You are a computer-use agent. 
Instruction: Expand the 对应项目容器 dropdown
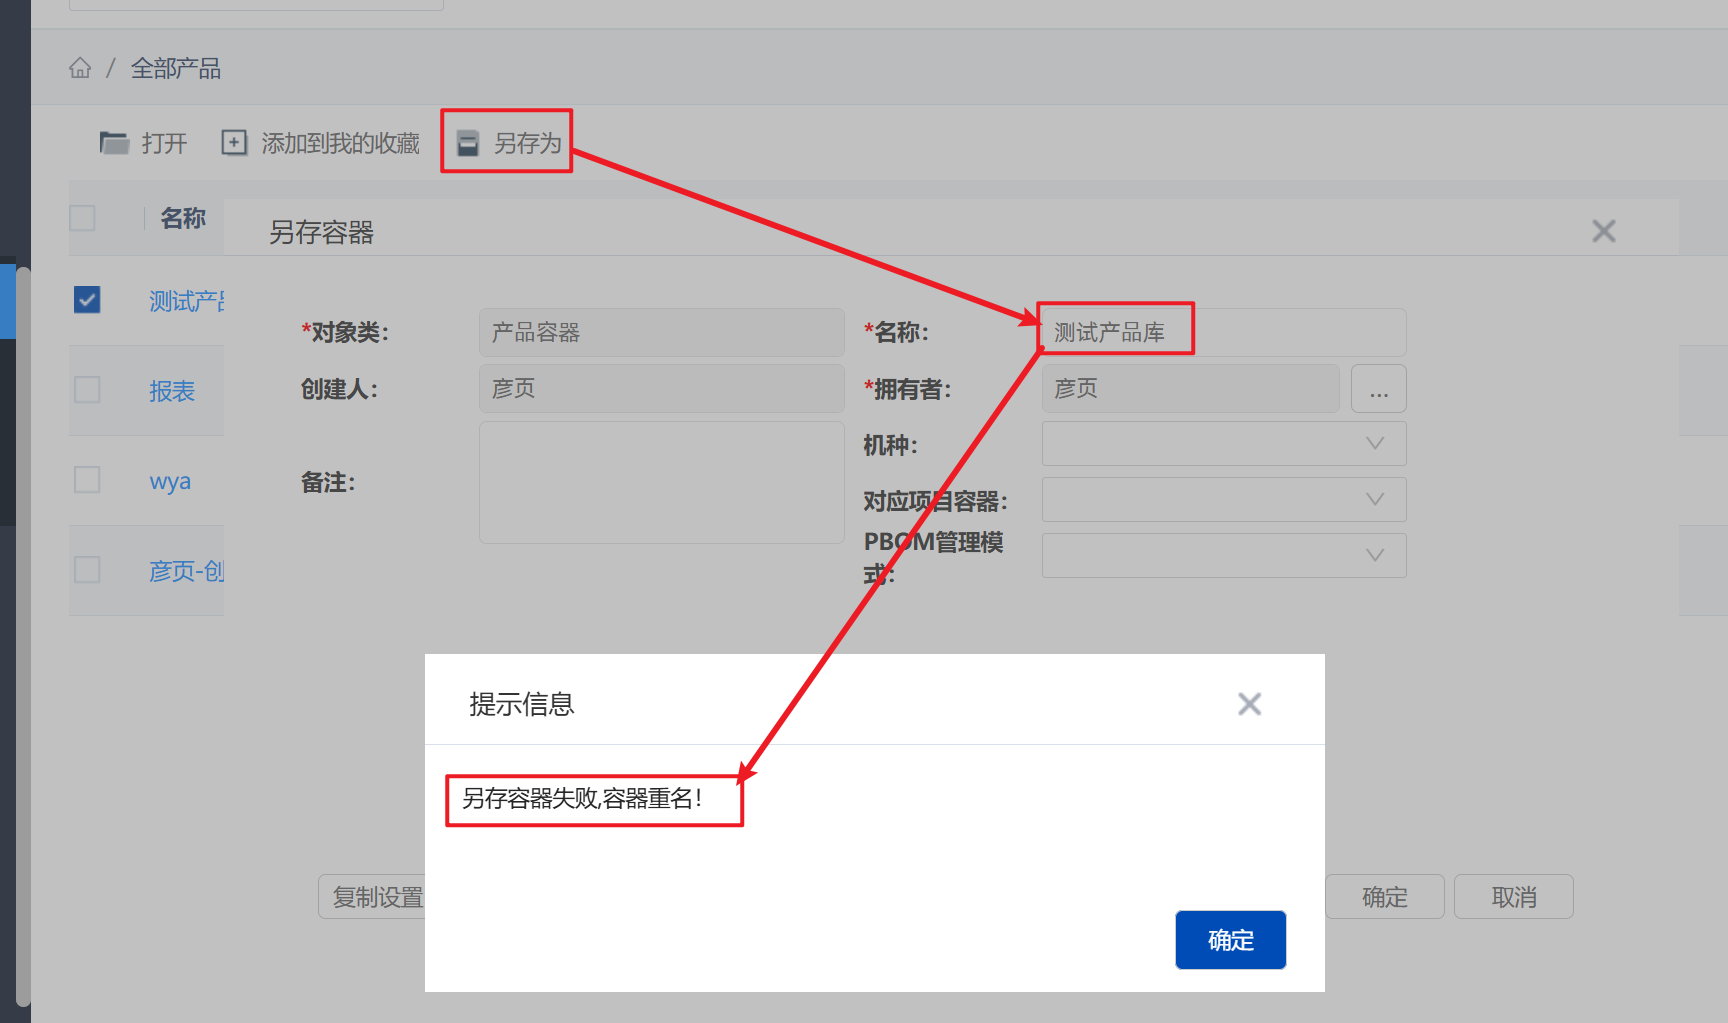(1224, 499)
